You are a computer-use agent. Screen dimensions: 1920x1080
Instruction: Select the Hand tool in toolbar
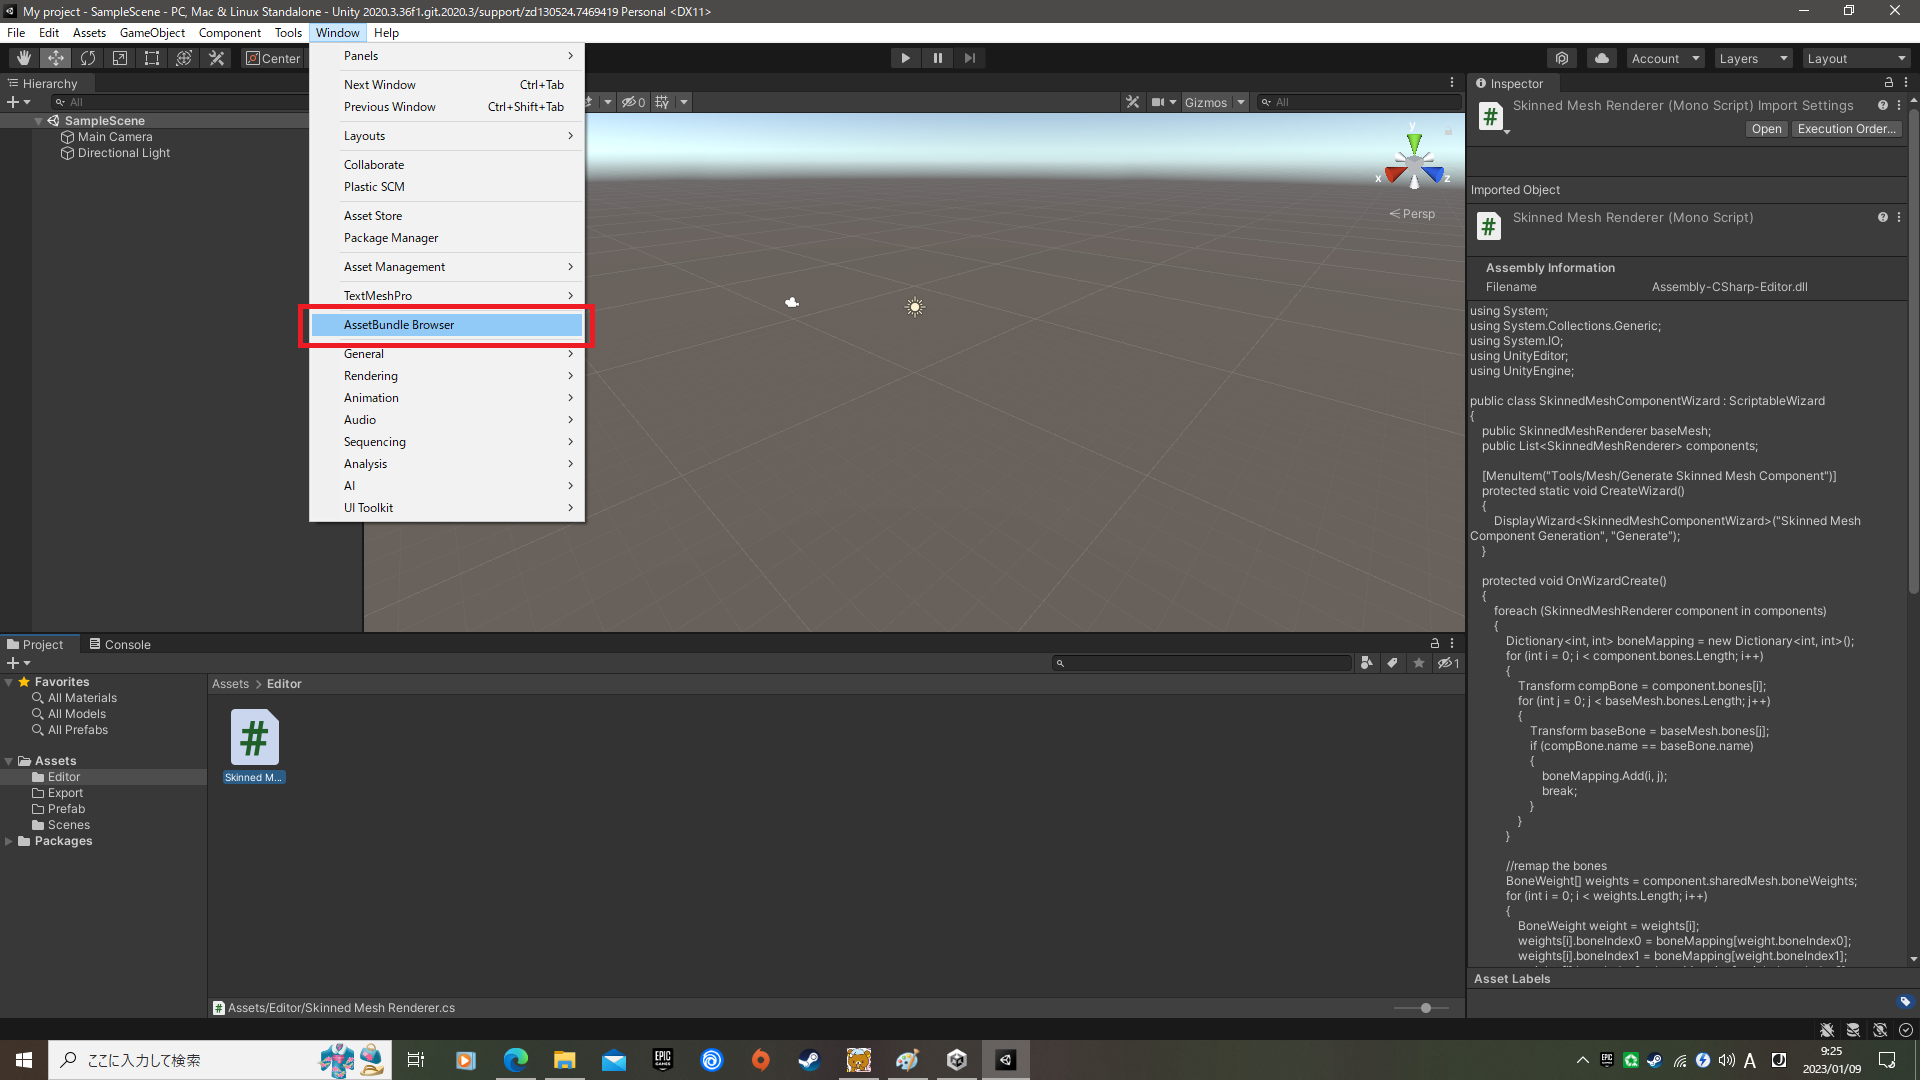pos(23,58)
